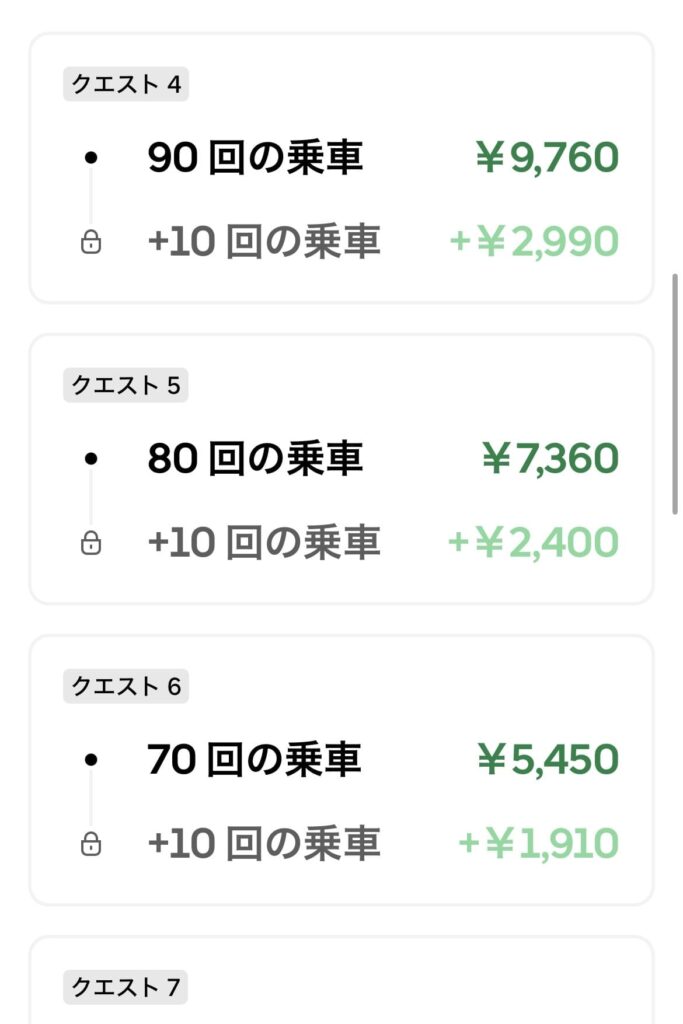Tap the クエスト 6 quest card

[341, 768]
